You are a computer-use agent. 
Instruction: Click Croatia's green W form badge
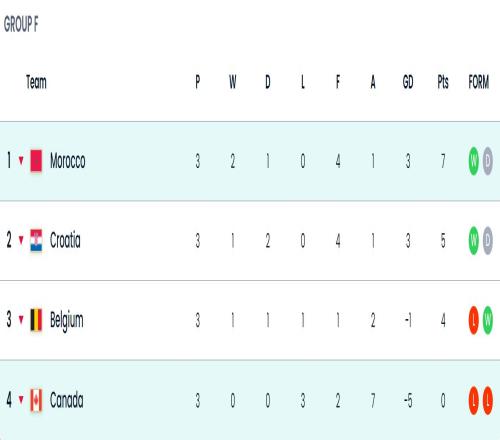point(473,240)
